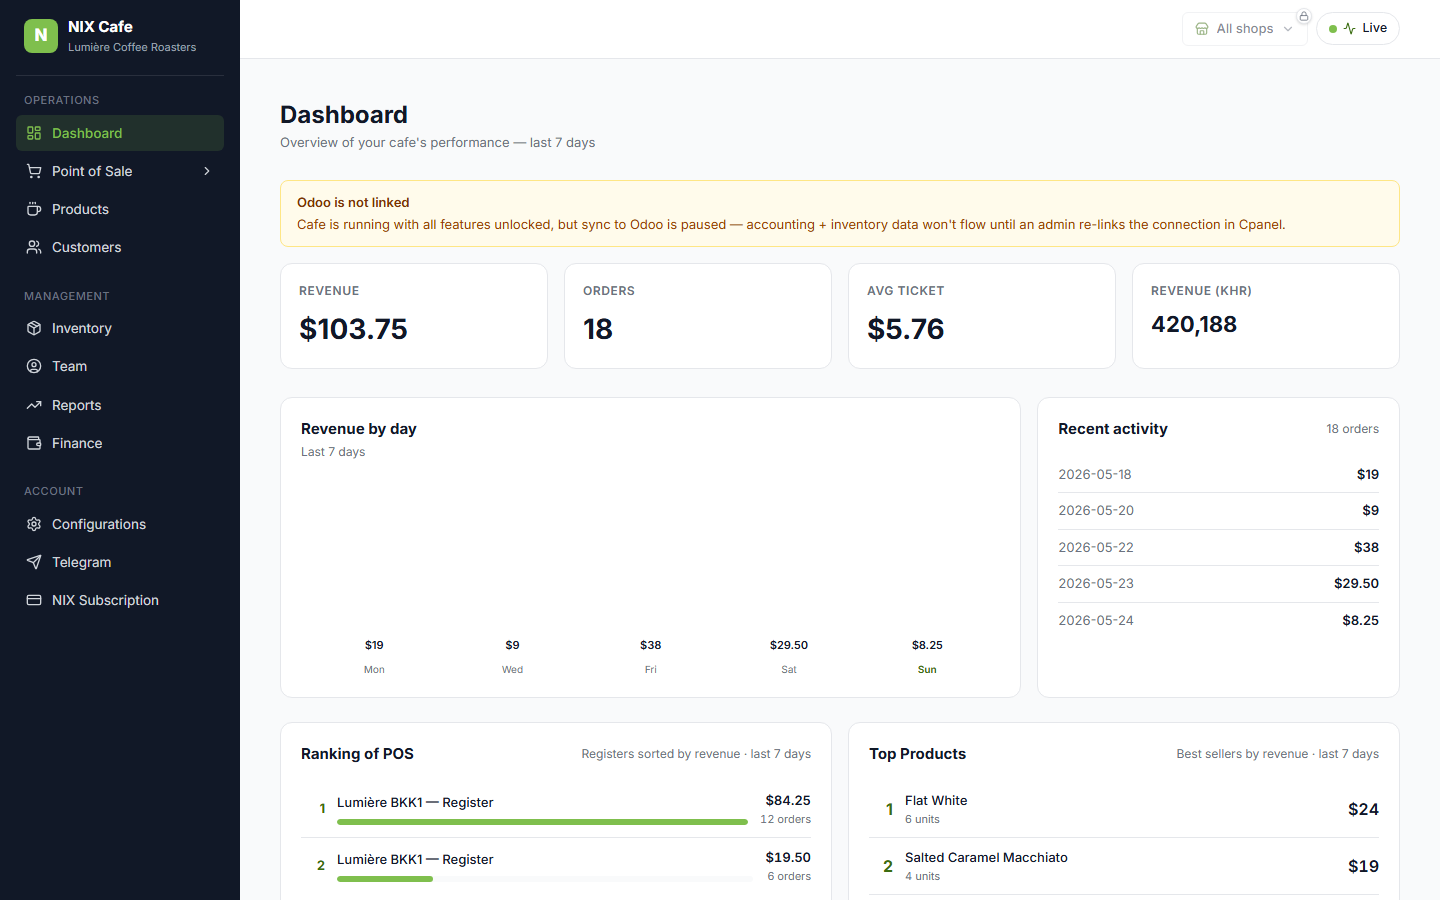This screenshot has width=1440, height=900.
Task: Click the Configurations gear icon
Action: pos(34,524)
